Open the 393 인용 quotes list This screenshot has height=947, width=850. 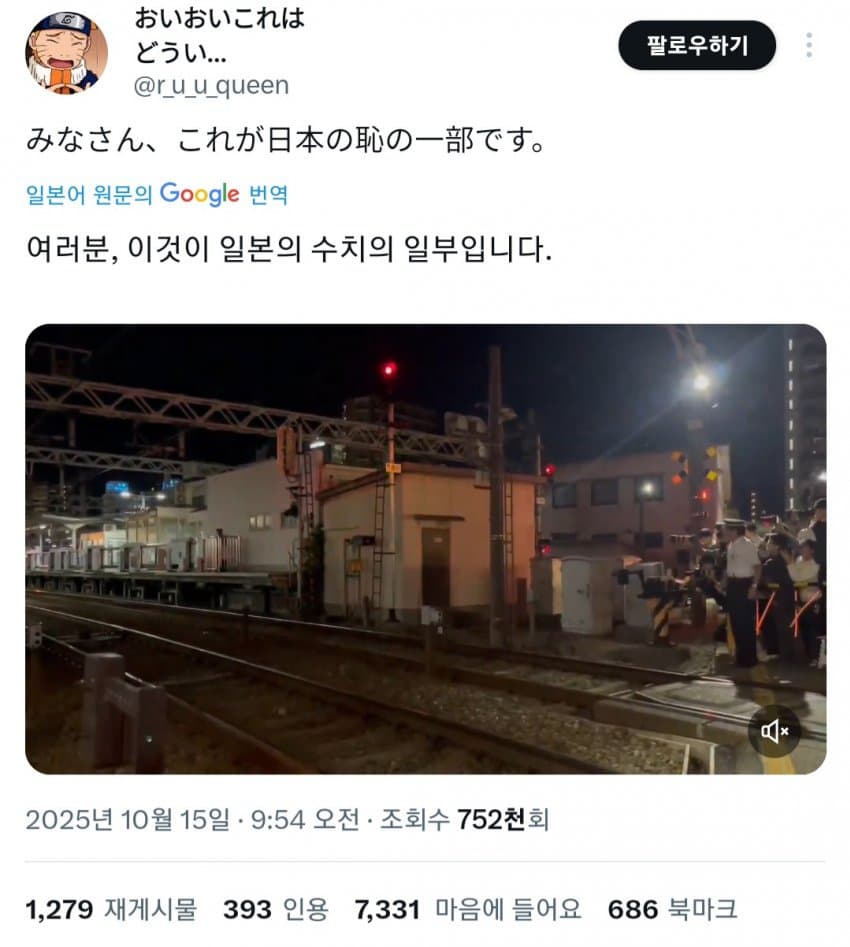pos(275,910)
